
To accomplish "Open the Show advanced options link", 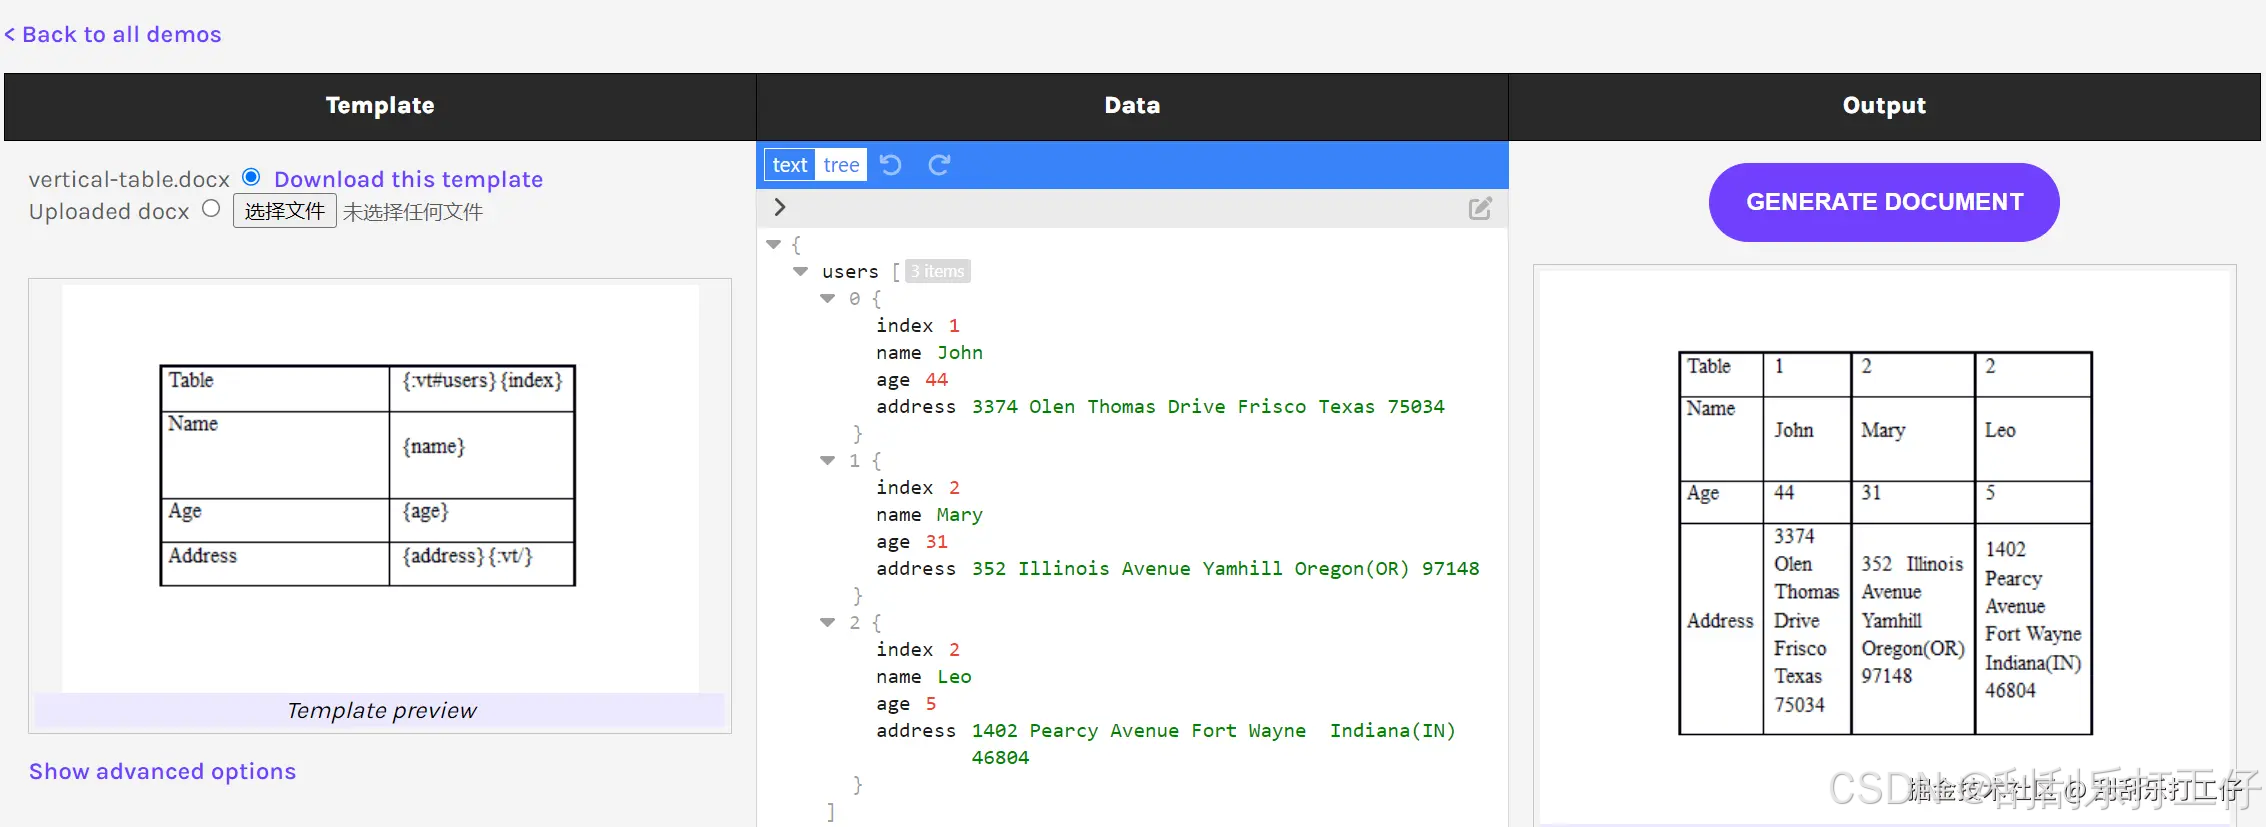I will [x=162, y=771].
